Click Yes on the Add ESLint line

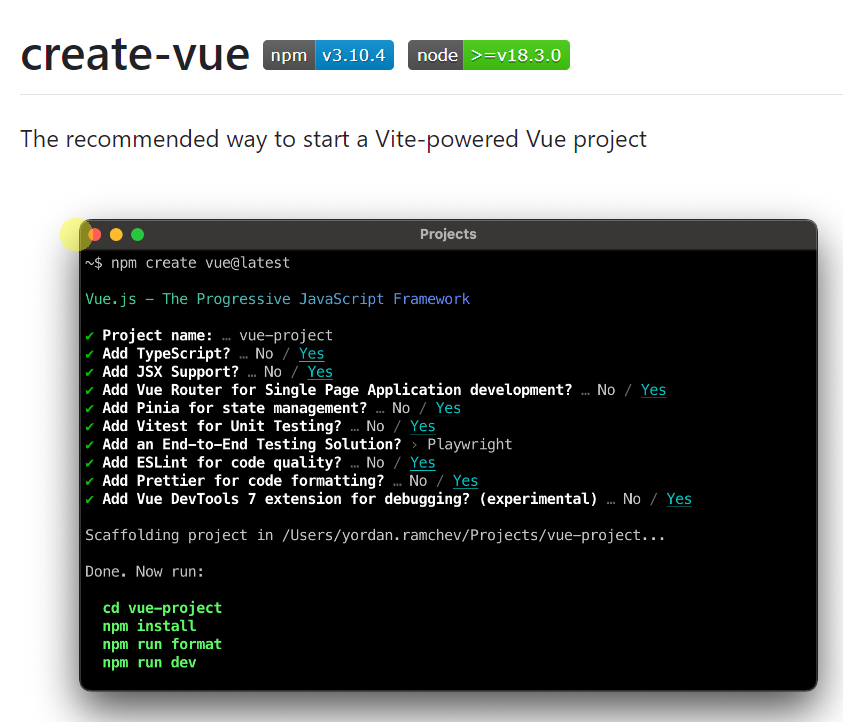(423, 463)
